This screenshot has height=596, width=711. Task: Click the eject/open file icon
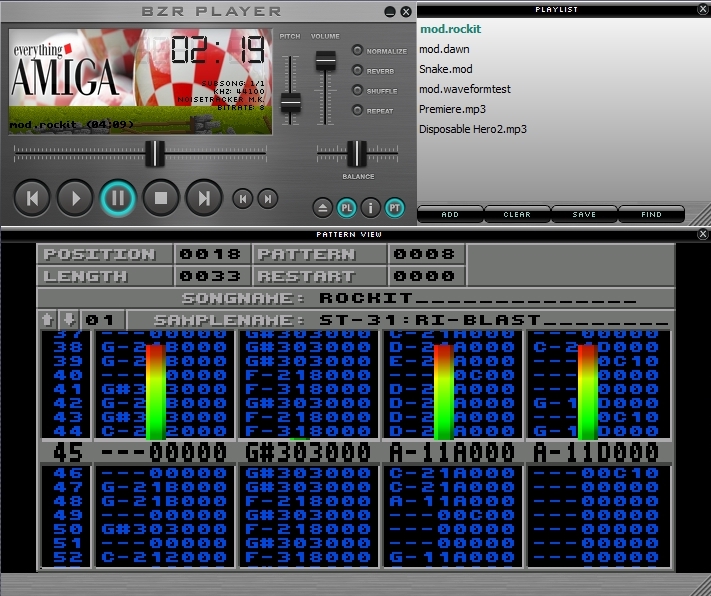point(322,208)
